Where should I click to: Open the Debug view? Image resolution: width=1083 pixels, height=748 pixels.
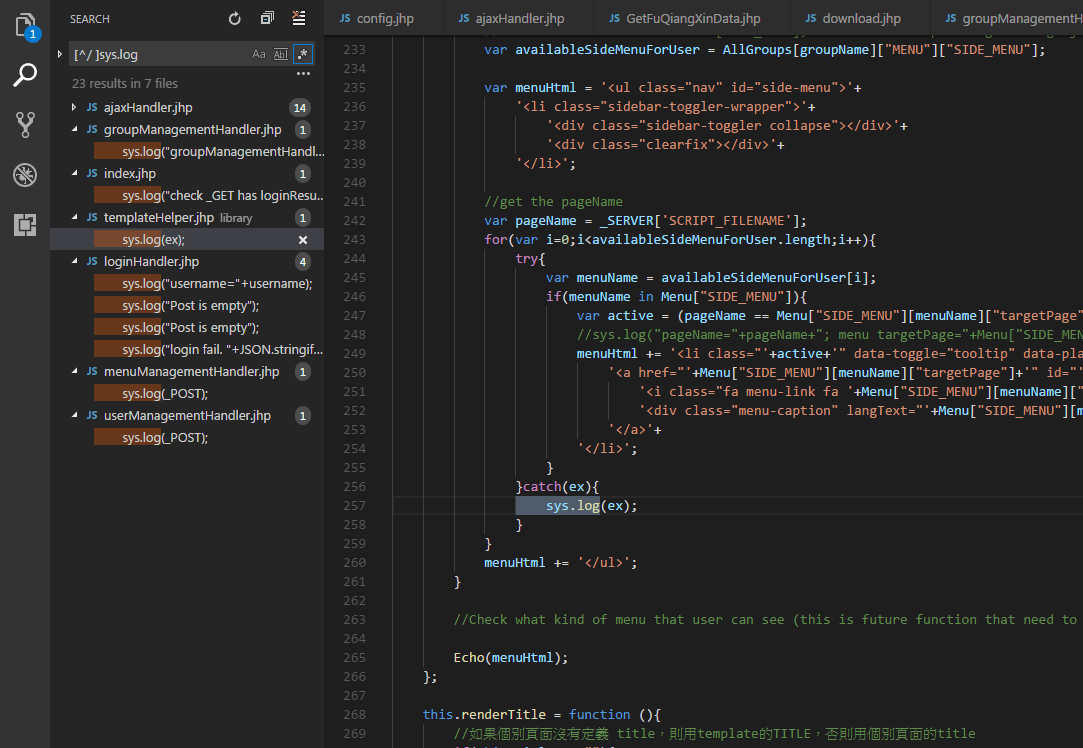click(25, 174)
